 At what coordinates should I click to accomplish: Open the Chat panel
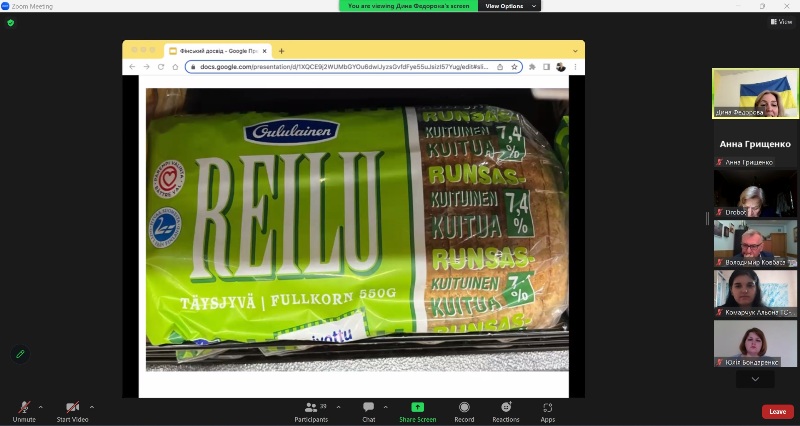coord(369,410)
